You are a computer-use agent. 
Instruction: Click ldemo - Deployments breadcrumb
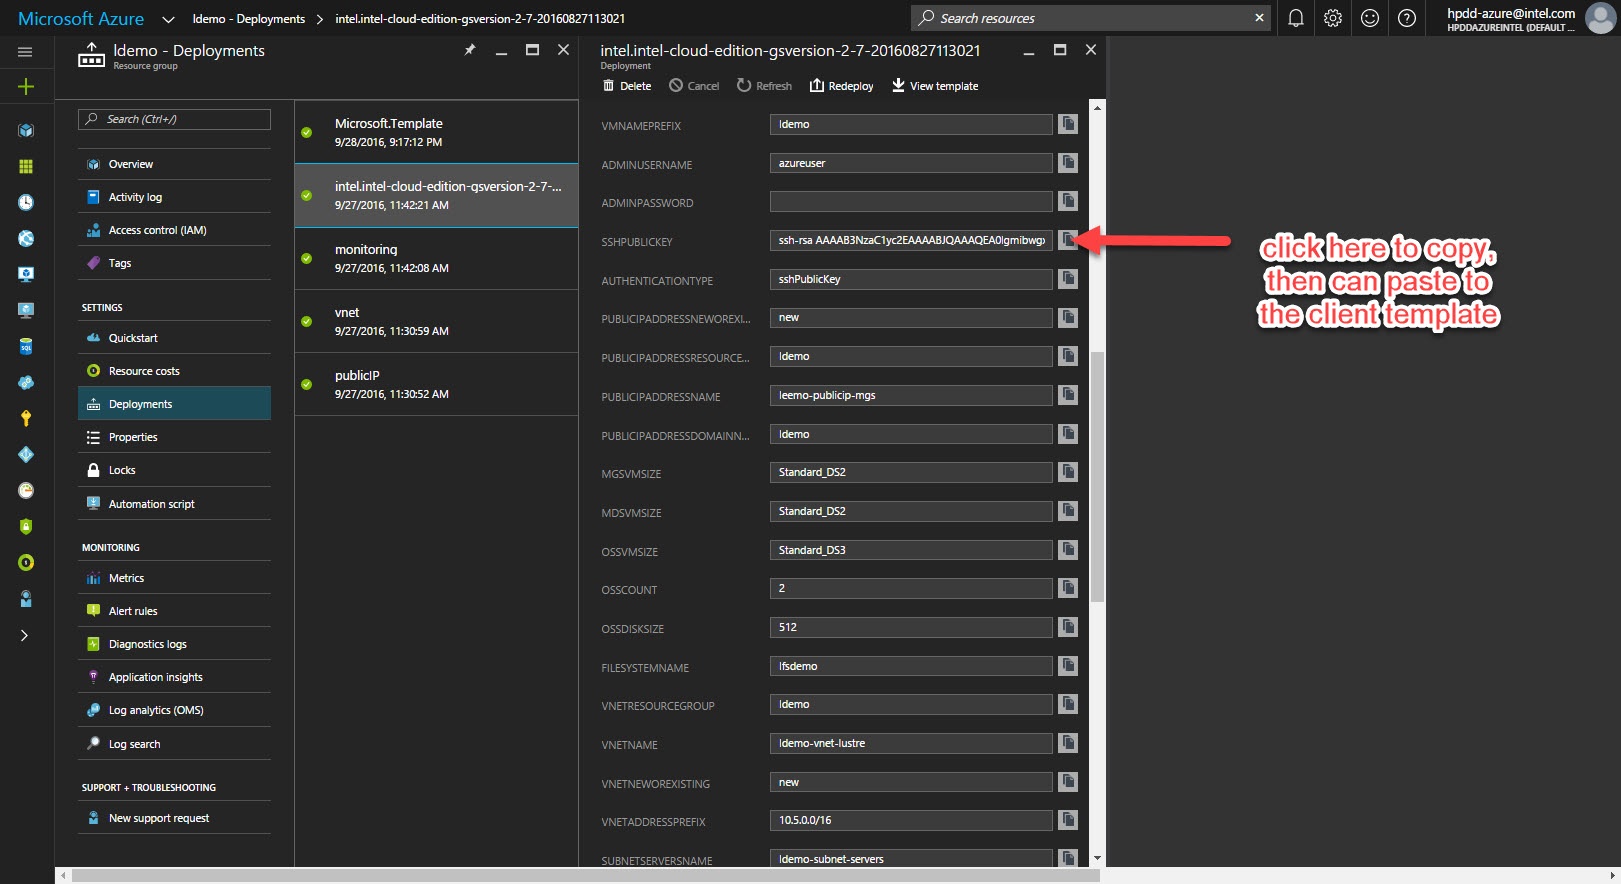pyautogui.click(x=249, y=19)
